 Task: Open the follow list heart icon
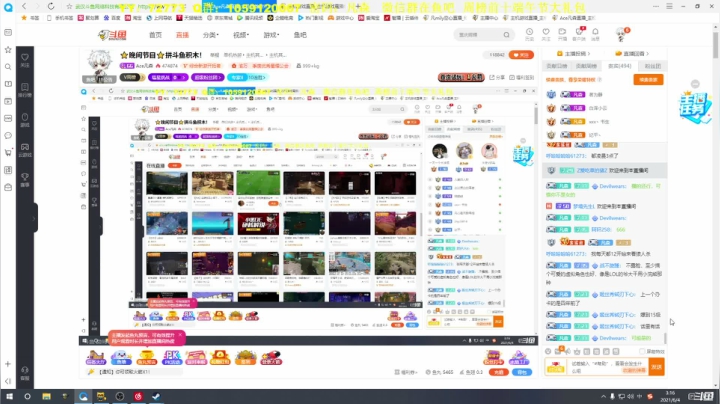546,34
